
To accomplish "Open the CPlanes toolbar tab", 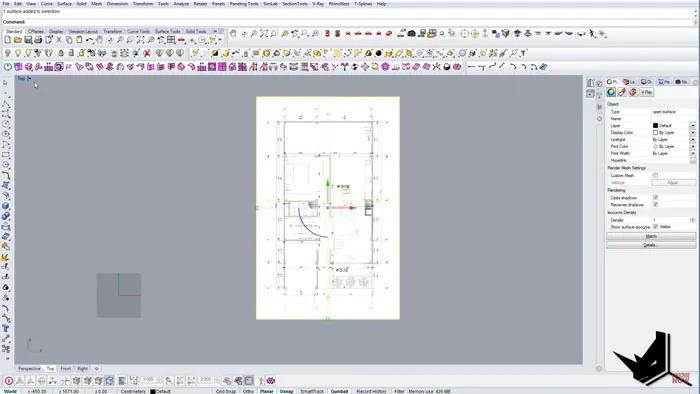I will click(36, 31).
